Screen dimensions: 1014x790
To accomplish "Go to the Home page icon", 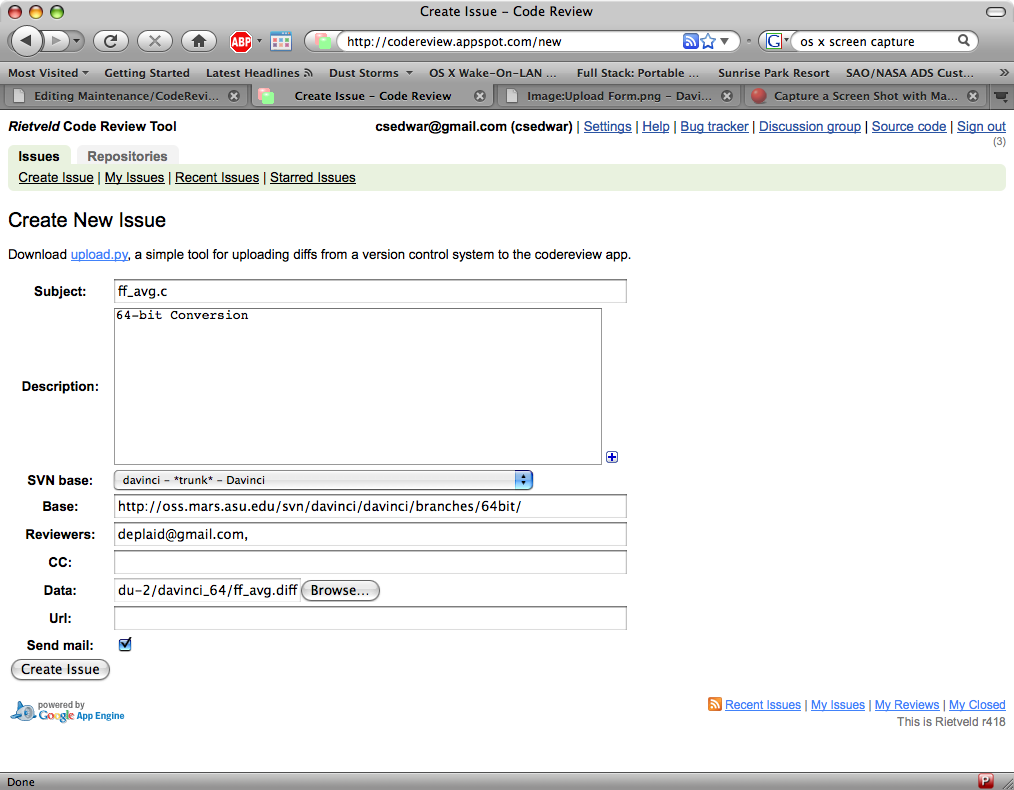I will tap(199, 41).
